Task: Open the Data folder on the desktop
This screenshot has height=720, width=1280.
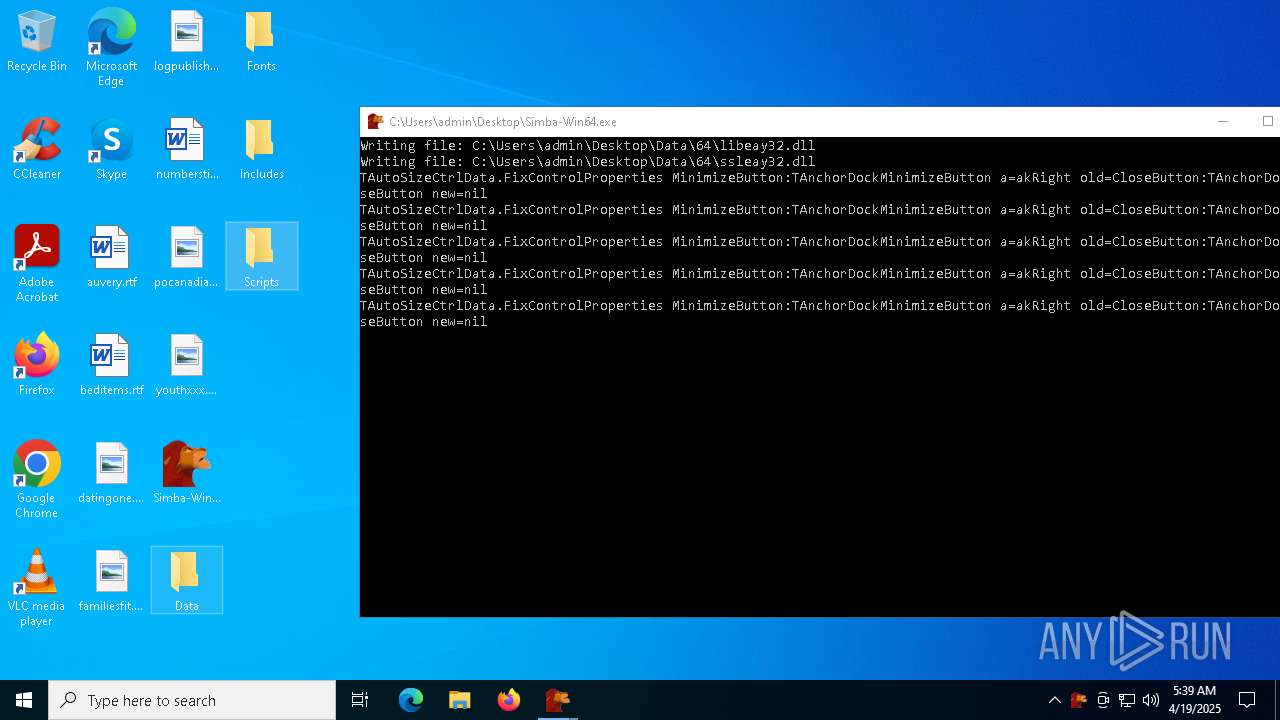Action: pyautogui.click(x=186, y=581)
